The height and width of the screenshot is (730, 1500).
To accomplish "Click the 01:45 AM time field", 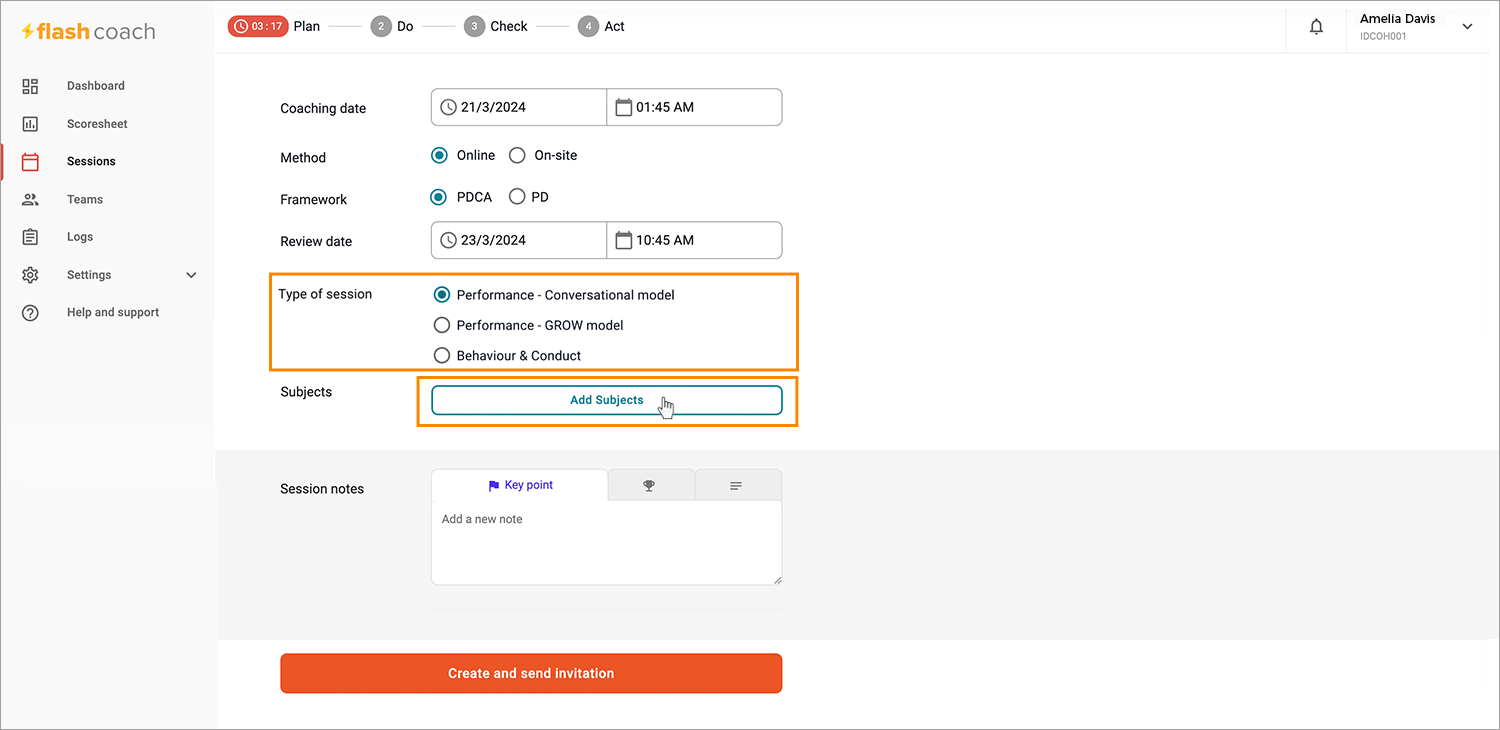I will [695, 107].
